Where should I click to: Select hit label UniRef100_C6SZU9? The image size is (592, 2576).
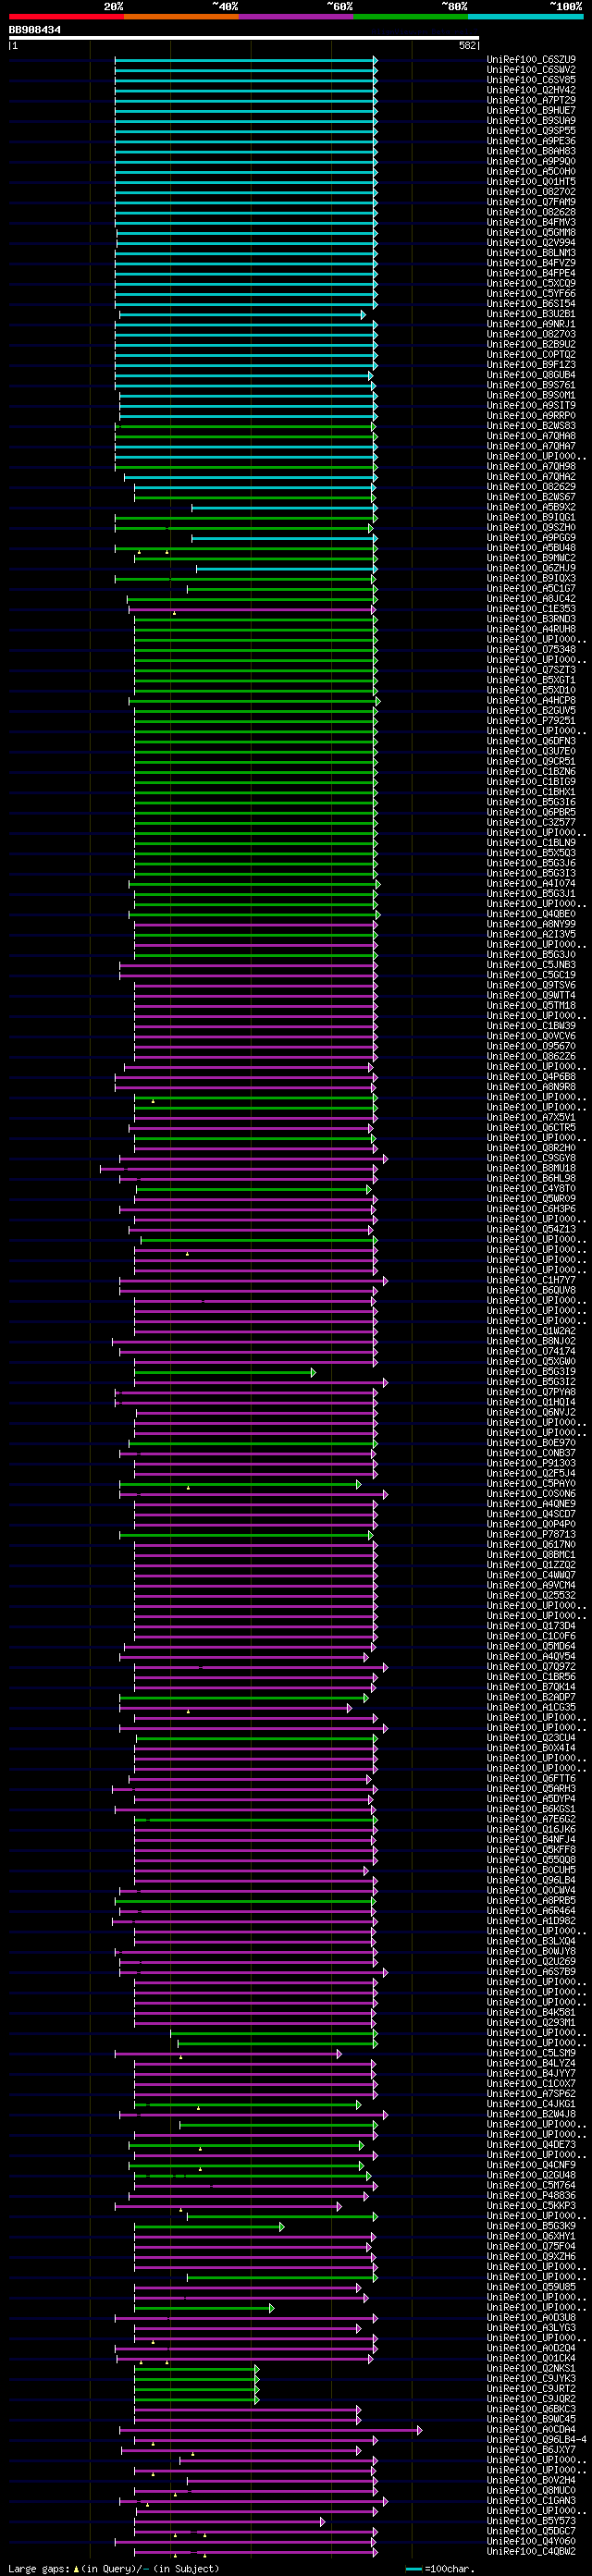coord(531,60)
